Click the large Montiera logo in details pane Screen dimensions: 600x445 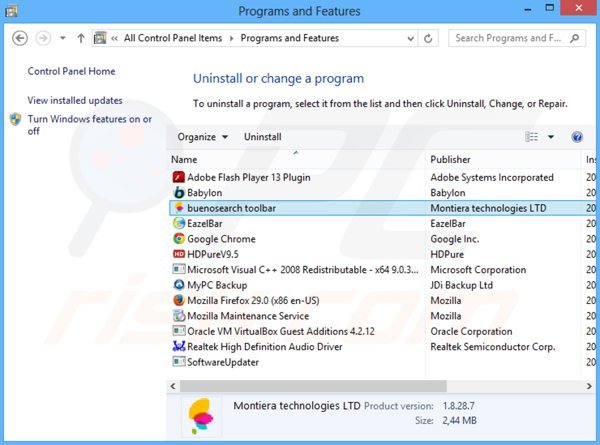[x=201, y=416]
